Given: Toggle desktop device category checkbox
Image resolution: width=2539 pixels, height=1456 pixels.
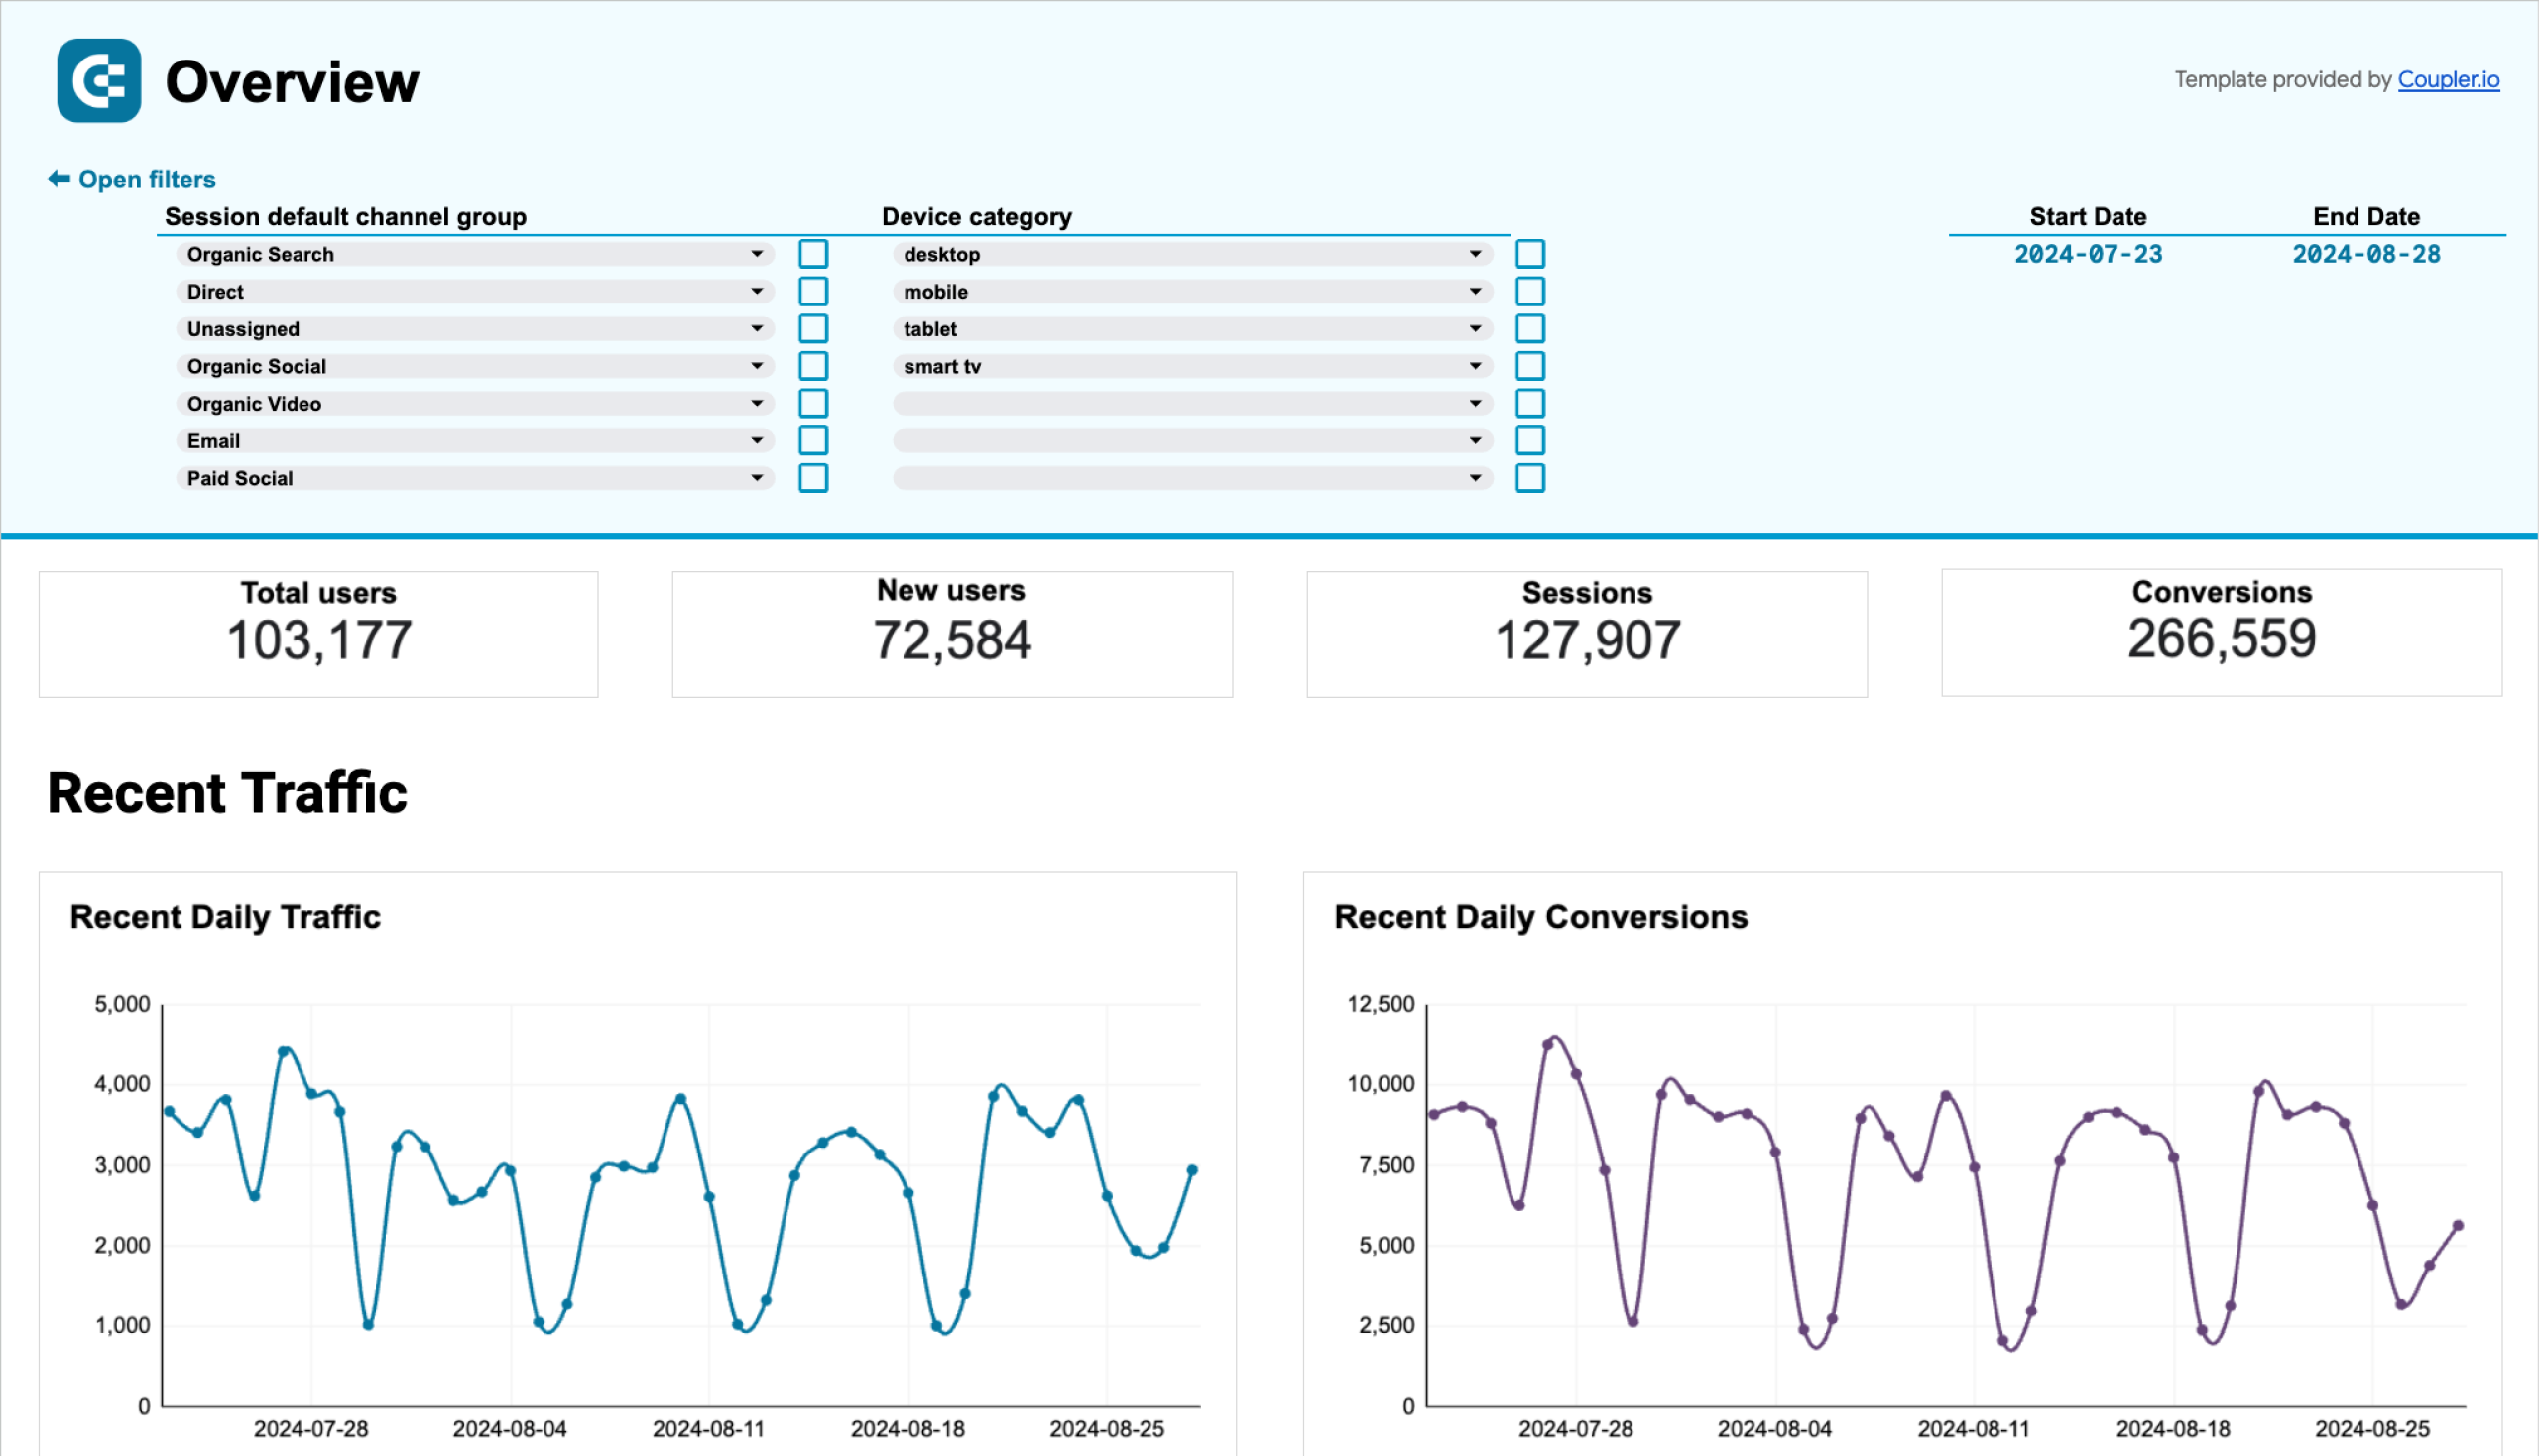Looking at the screenshot, I should coord(1531,255).
